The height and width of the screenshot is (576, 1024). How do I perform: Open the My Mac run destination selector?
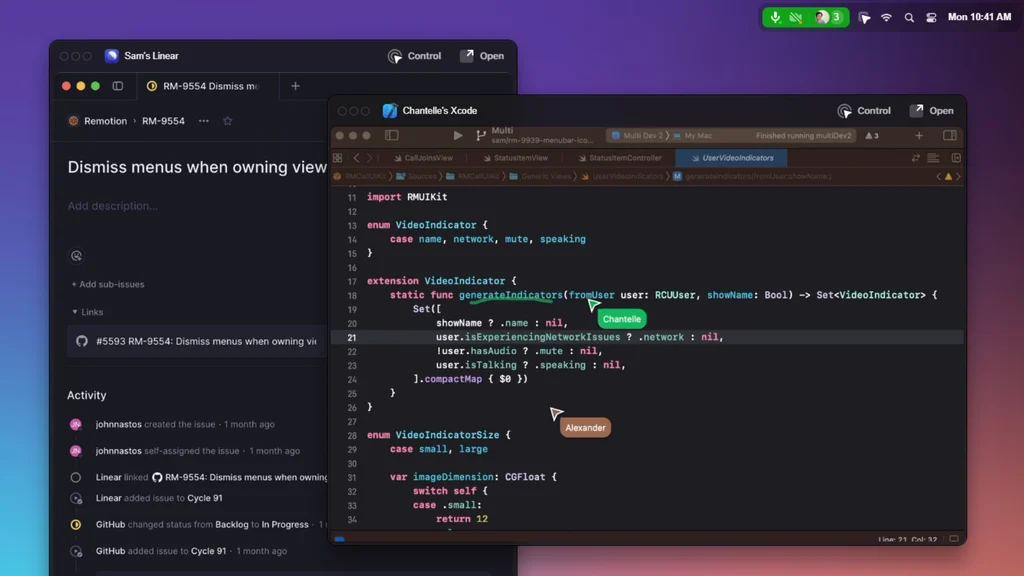tap(693, 136)
